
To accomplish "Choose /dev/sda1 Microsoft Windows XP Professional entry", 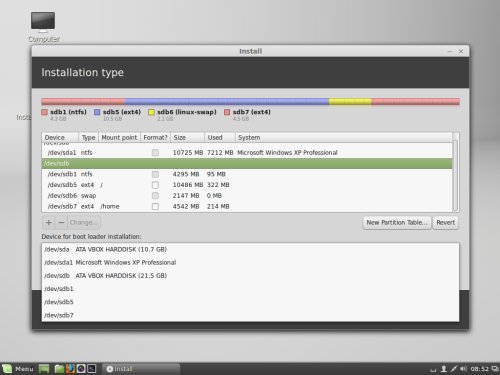I will click(x=250, y=263).
